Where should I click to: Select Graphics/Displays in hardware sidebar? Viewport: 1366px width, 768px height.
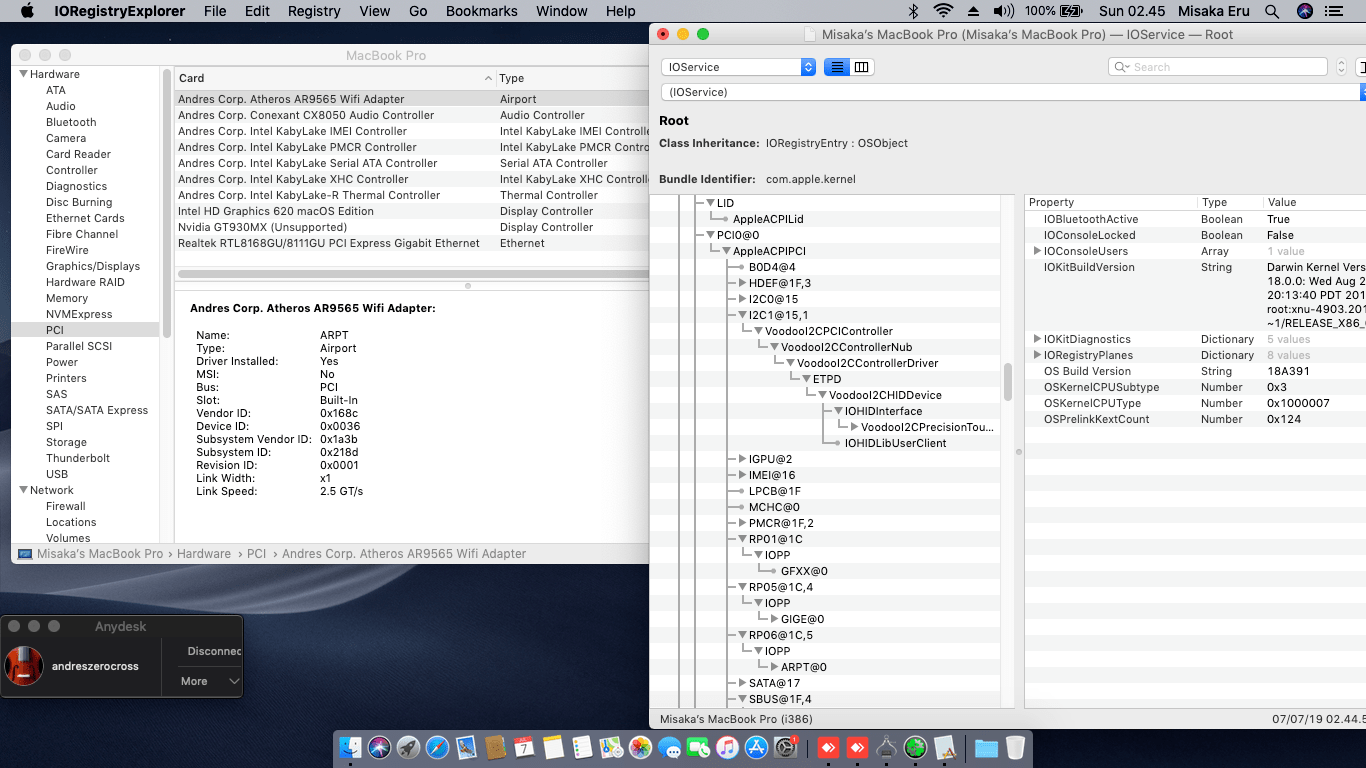93,266
